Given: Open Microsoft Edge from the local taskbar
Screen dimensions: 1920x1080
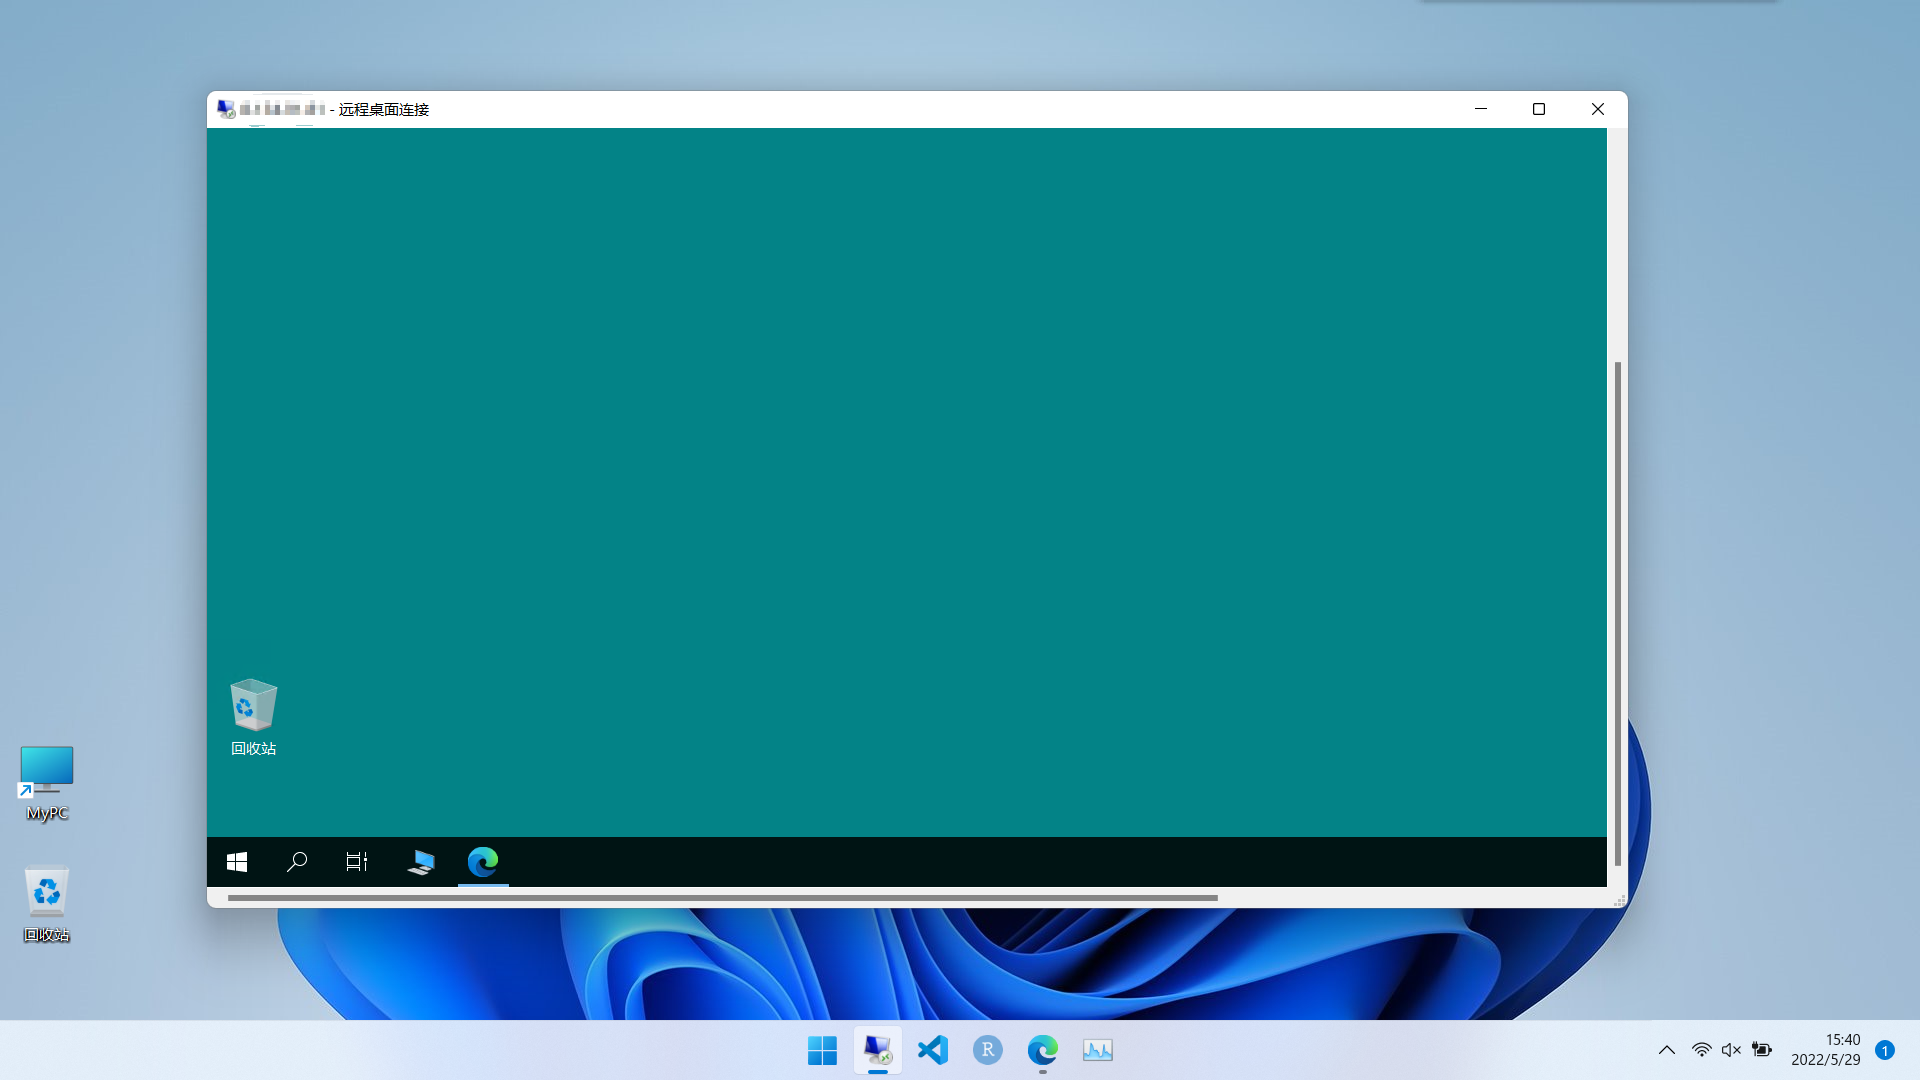Looking at the screenshot, I should (x=1042, y=1050).
